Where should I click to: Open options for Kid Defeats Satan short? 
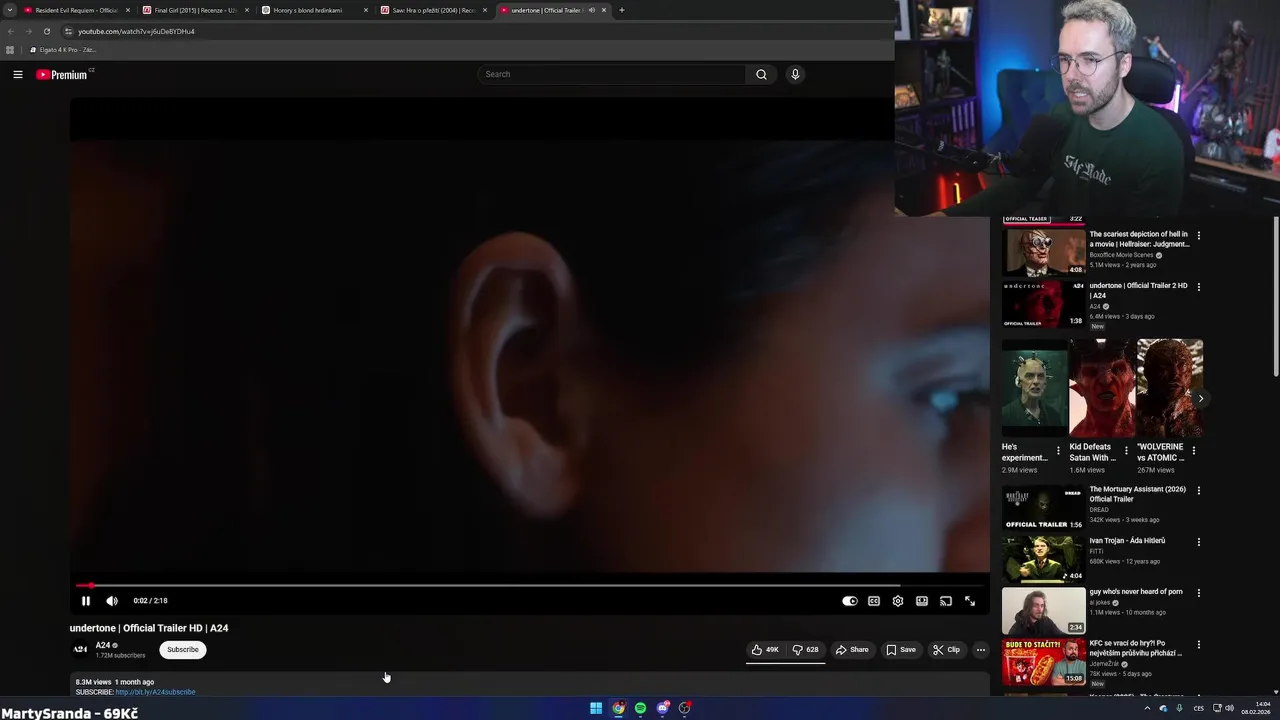[x=1126, y=451]
